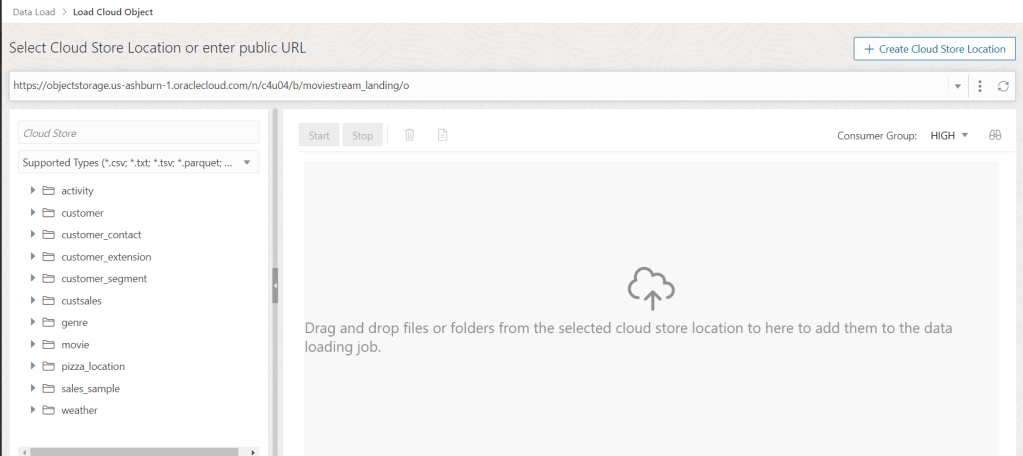Click the document report icon in the toolbar
Screen dimensions: 1023x456
[442, 135]
